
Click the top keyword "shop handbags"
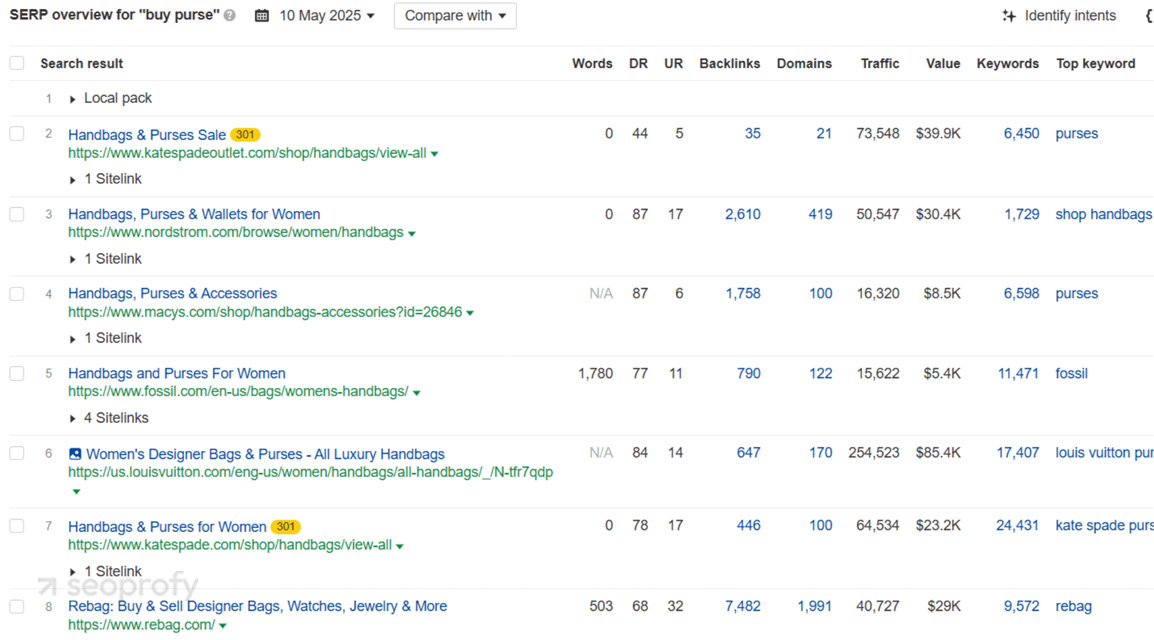click(1103, 214)
